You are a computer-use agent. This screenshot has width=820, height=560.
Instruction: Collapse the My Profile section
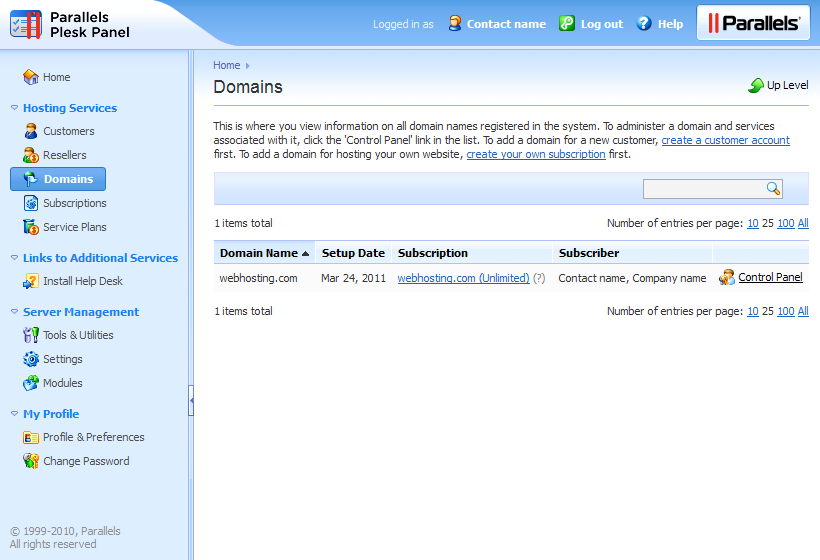[x=14, y=414]
